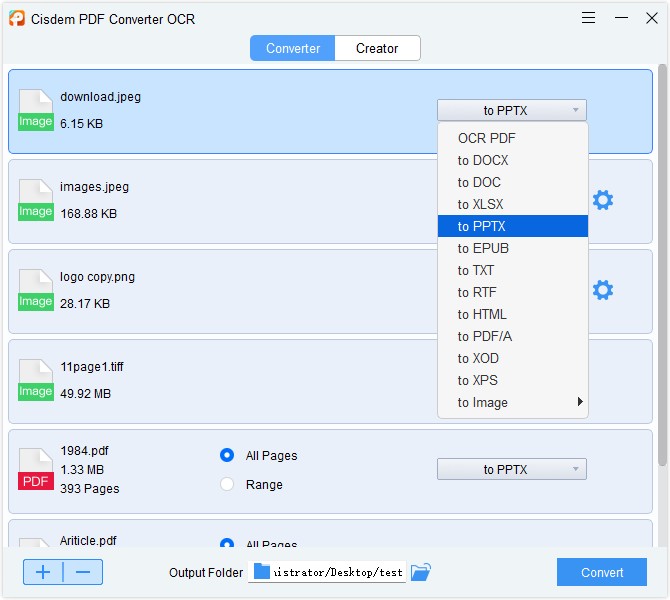Screen dimensions: 670x600
Task: Click the Output Folder label
Action: [206, 573]
